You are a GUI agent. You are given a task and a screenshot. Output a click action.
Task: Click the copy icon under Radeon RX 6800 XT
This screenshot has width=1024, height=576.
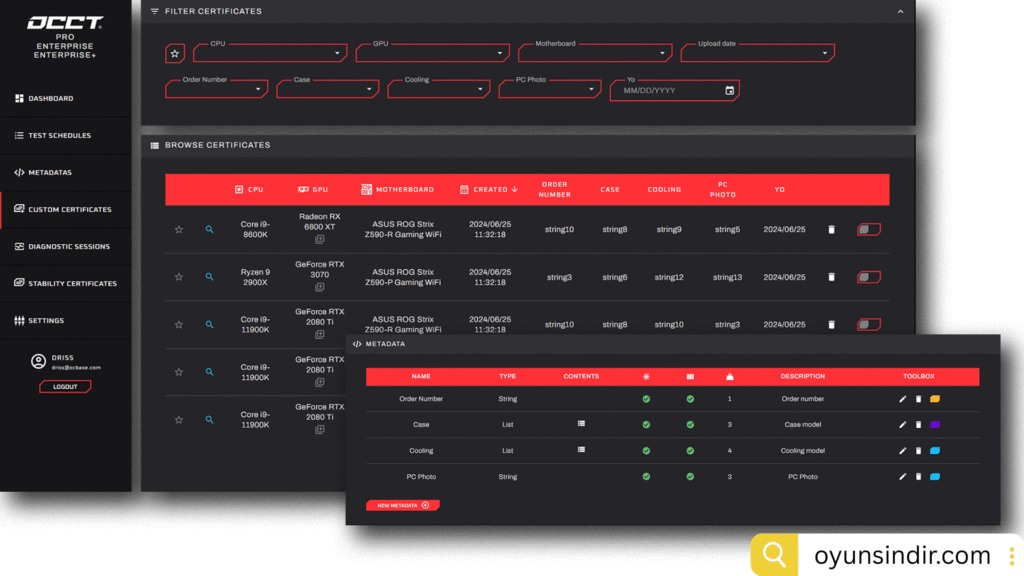319,240
